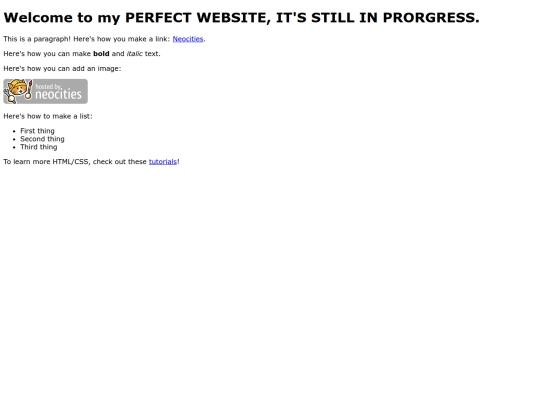Image resolution: width=540 pixels, height=405 pixels.
Task: Click the bullet before 'Third thing'
Action: coord(14,147)
